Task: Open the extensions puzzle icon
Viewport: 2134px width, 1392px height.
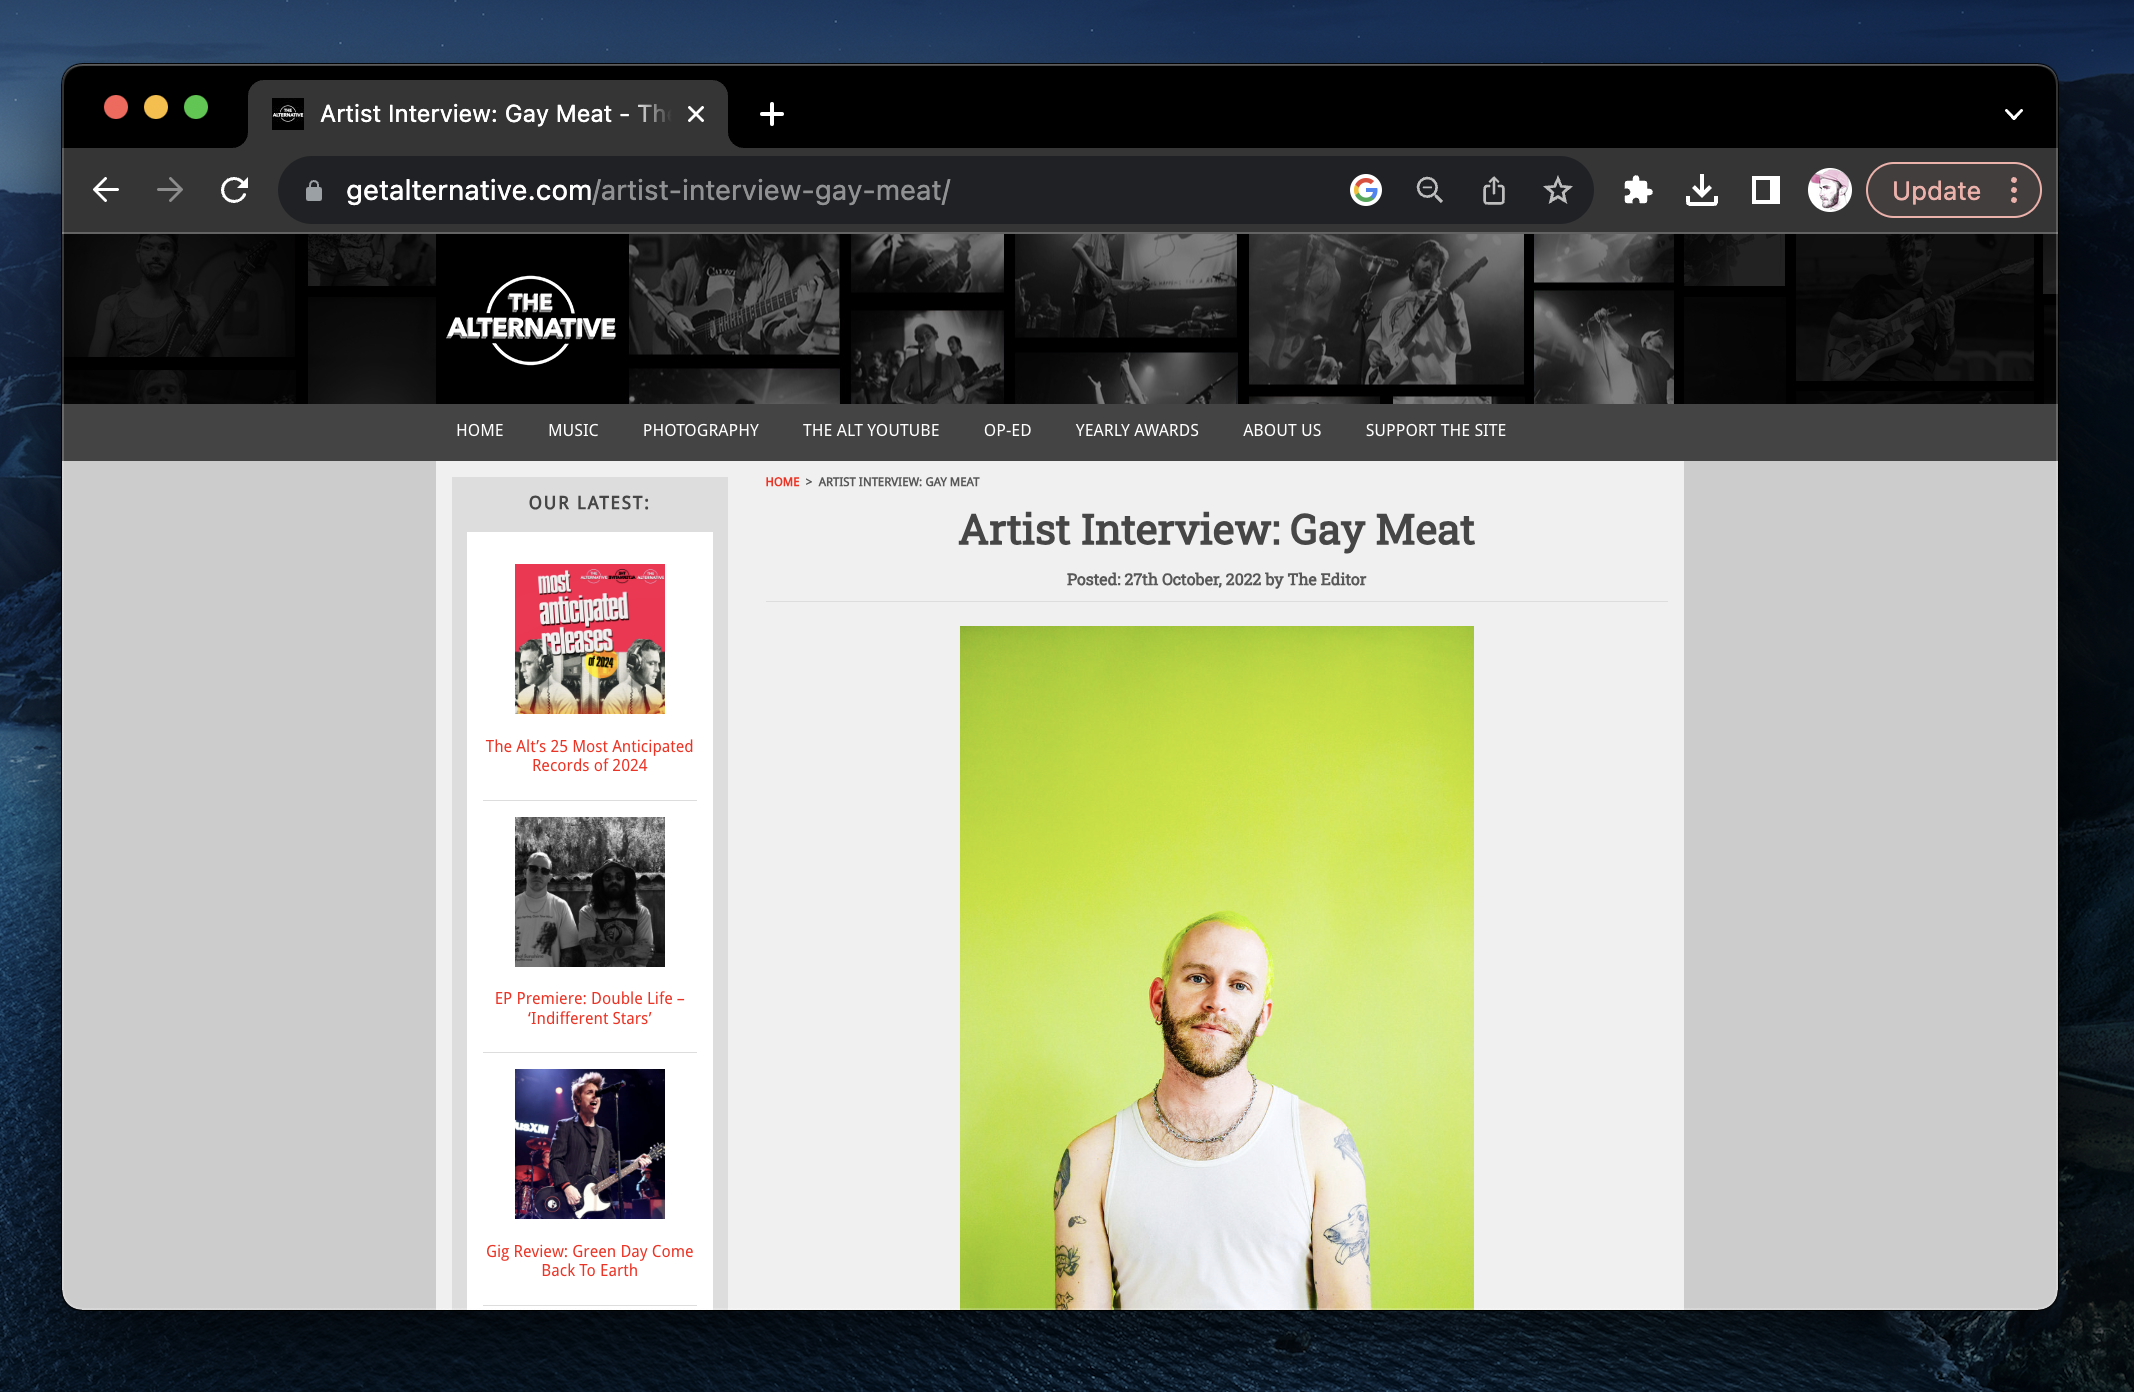Action: tap(1637, 190)
